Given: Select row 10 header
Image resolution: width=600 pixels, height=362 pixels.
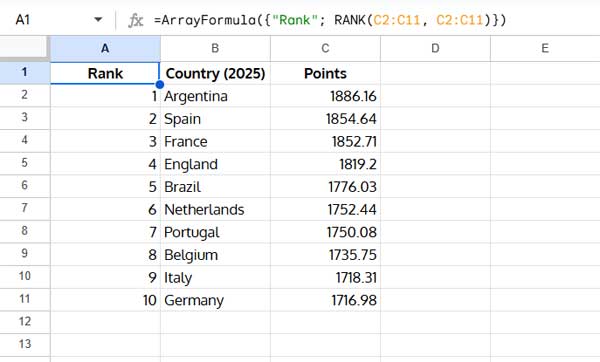Looking at the screenshot, I should (25, 277).
